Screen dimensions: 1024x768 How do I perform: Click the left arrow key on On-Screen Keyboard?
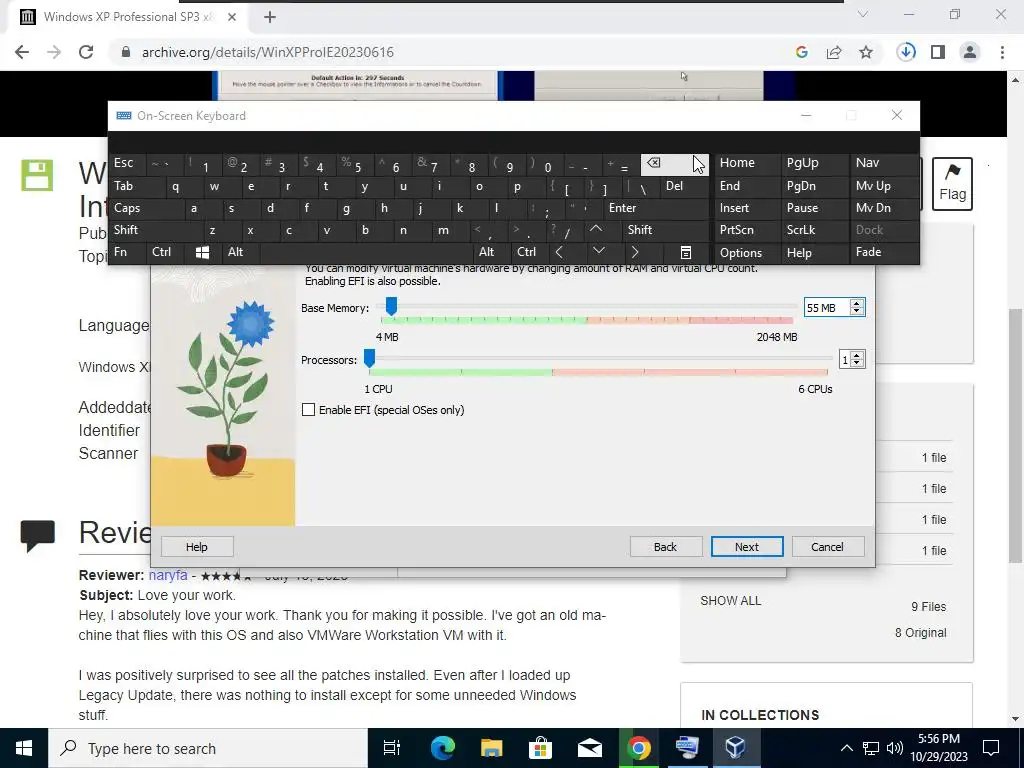click(559, 253)
